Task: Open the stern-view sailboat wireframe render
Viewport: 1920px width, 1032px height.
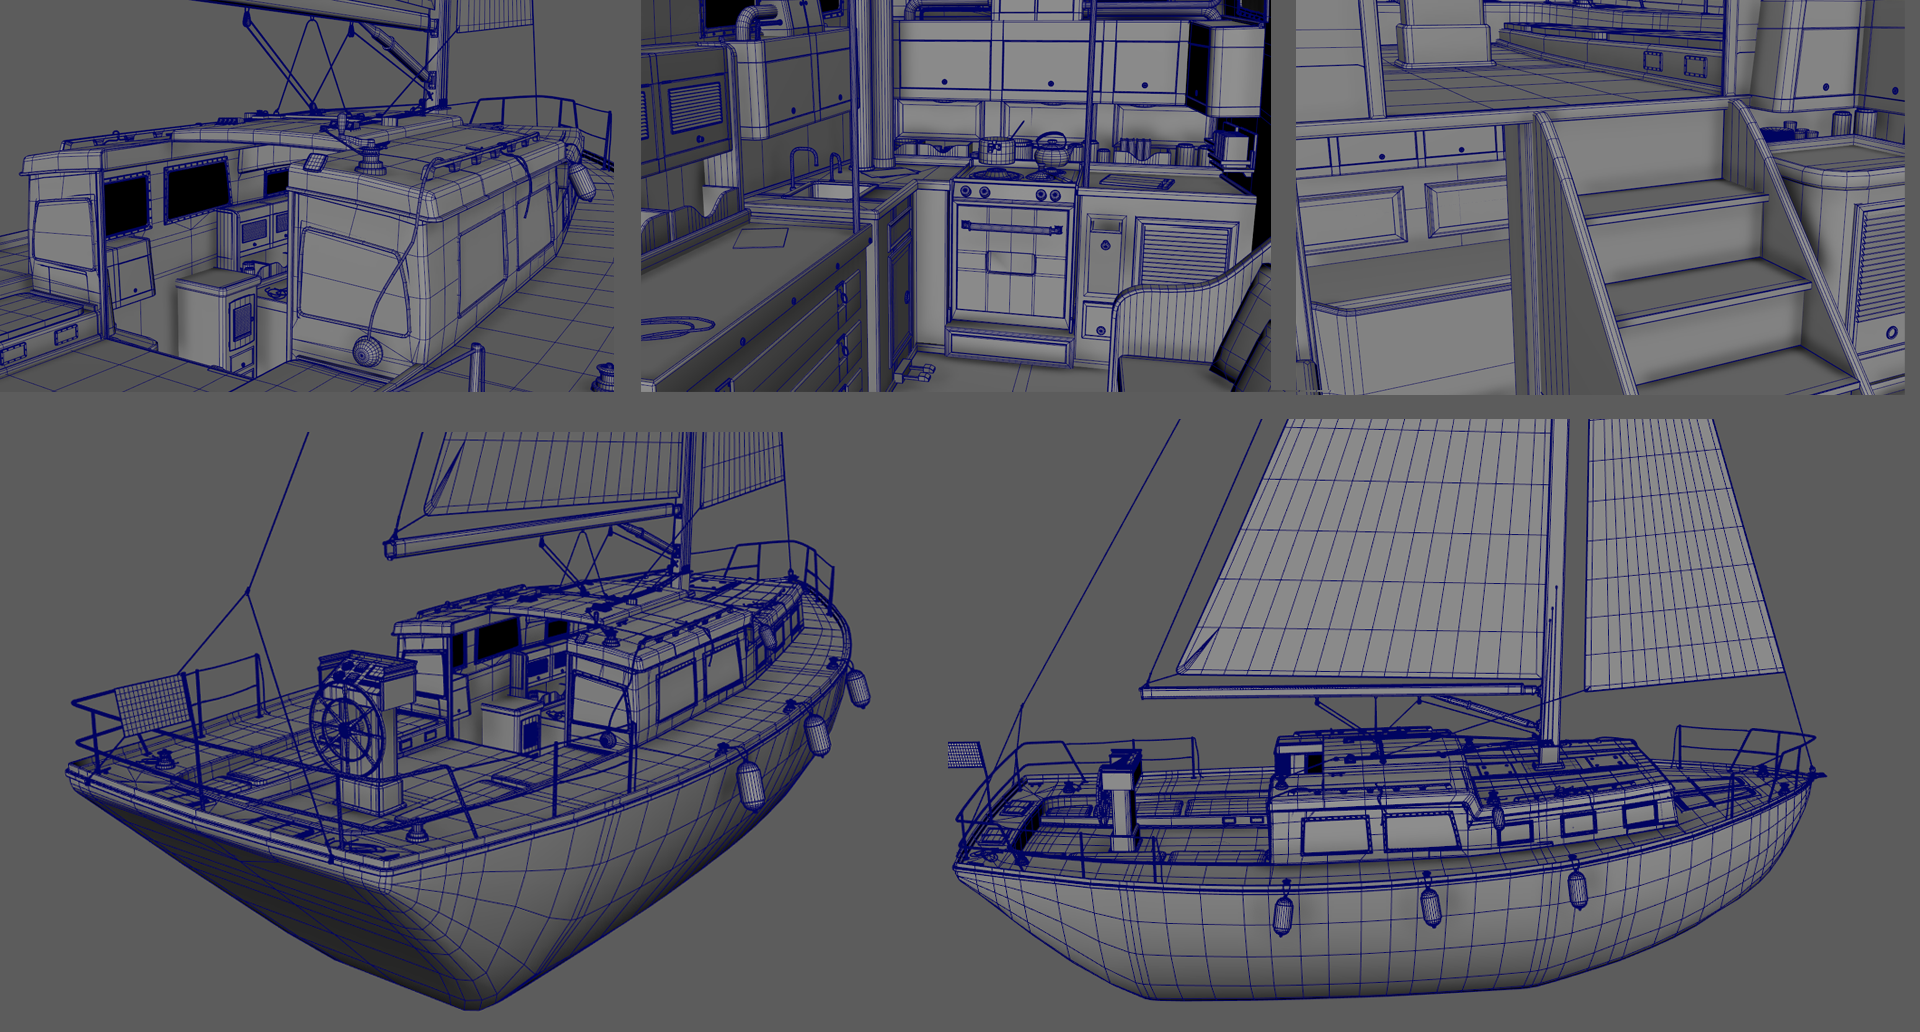Action: click(x=470, y=720)
